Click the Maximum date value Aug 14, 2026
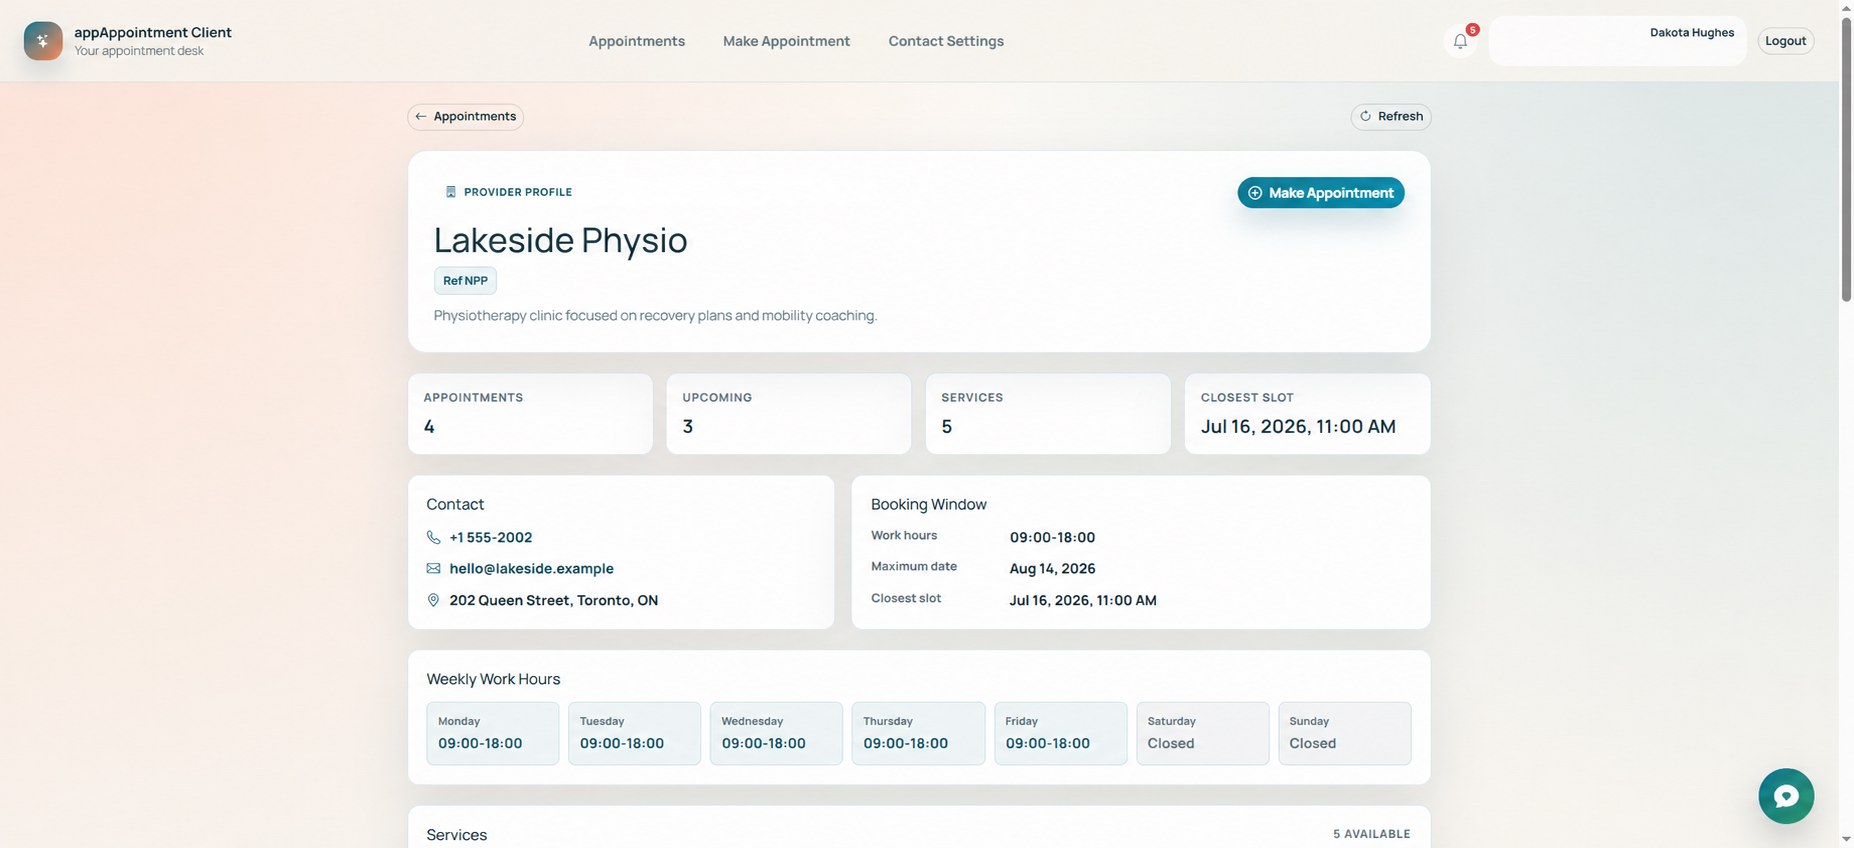 click(x=1053, y=568)
